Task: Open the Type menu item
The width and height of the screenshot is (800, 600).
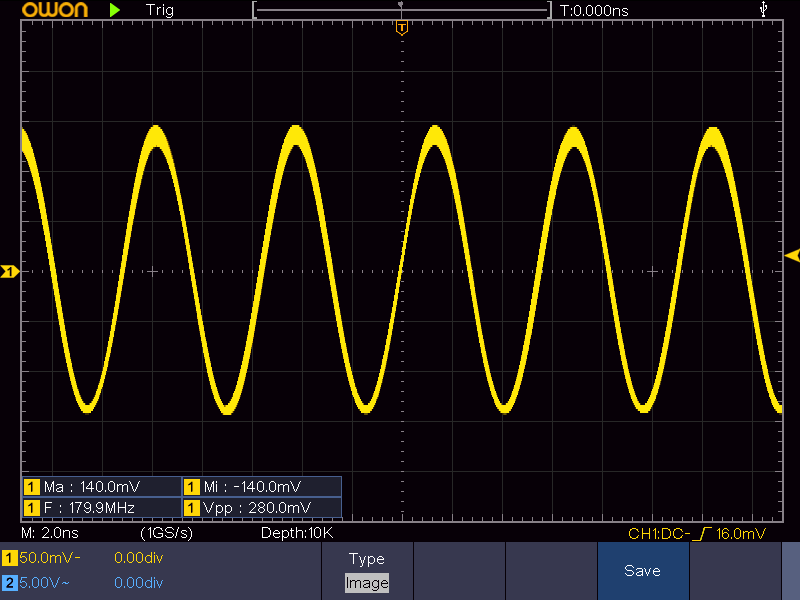Action: point(367,559)
